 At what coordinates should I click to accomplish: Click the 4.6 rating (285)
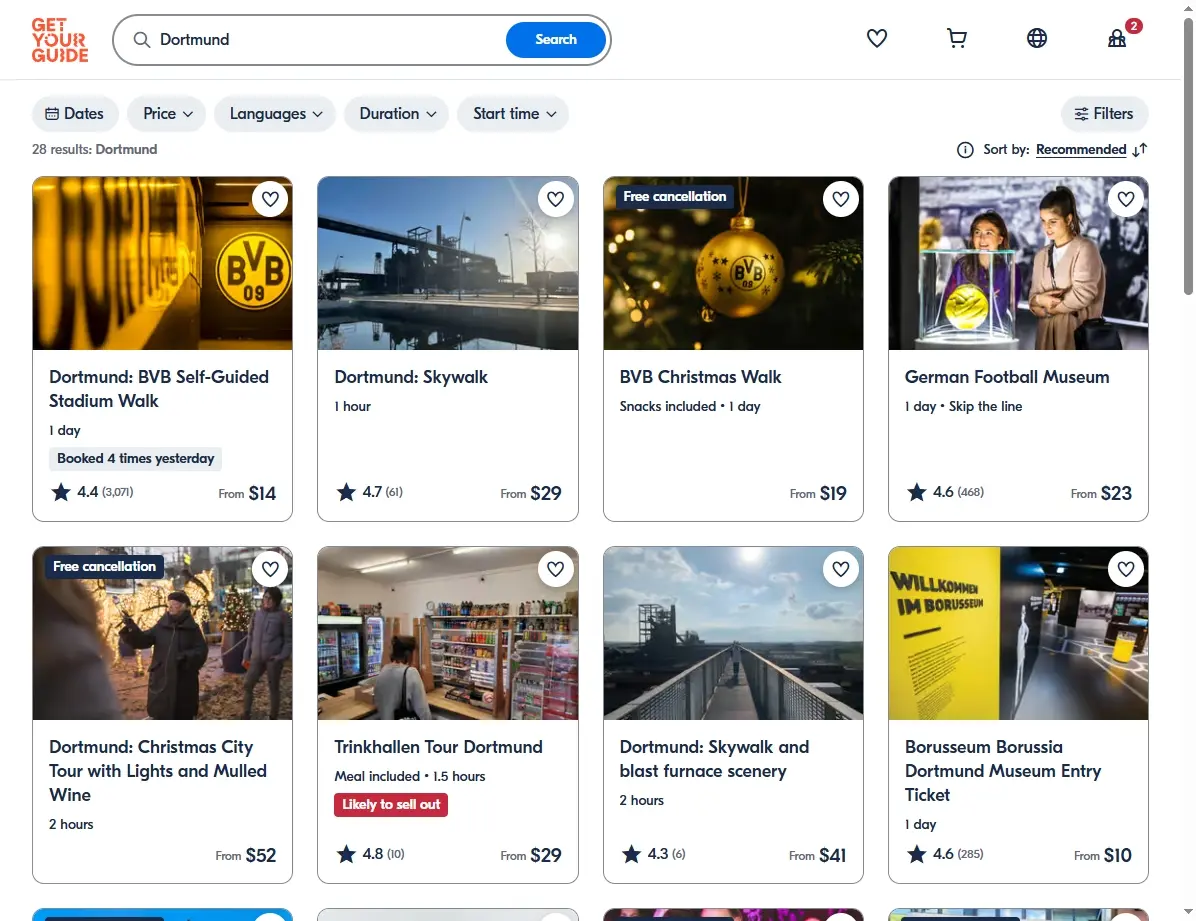pyautogui.click(x=945, y=854)
